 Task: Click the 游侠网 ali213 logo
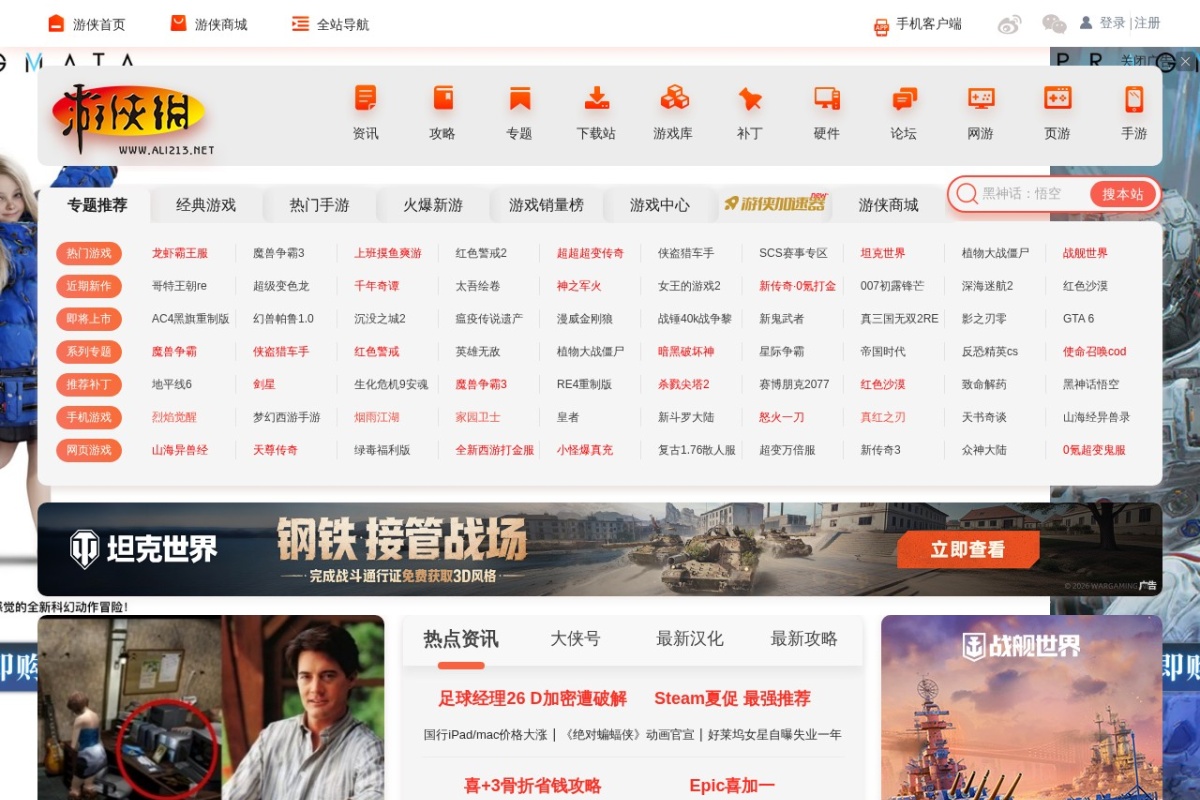coord(132,120)
